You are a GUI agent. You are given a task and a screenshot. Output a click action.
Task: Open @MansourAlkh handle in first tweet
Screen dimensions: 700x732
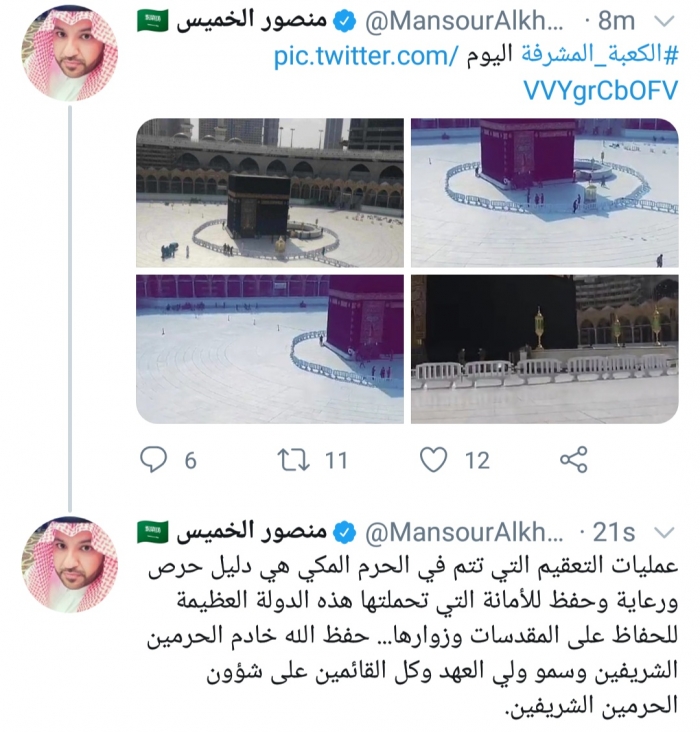point(464,22)
